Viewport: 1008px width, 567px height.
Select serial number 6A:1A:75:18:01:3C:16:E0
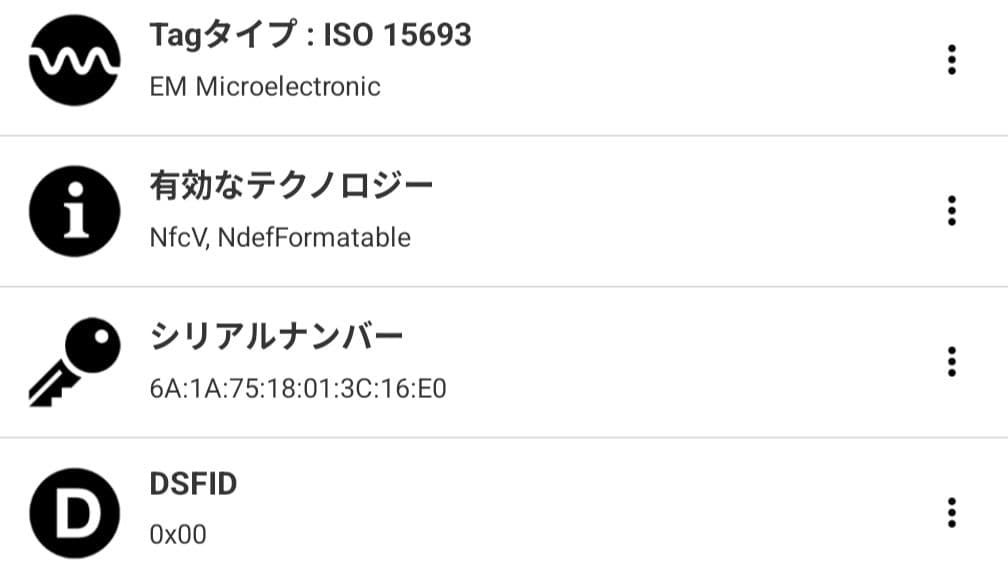coord(298,388)
